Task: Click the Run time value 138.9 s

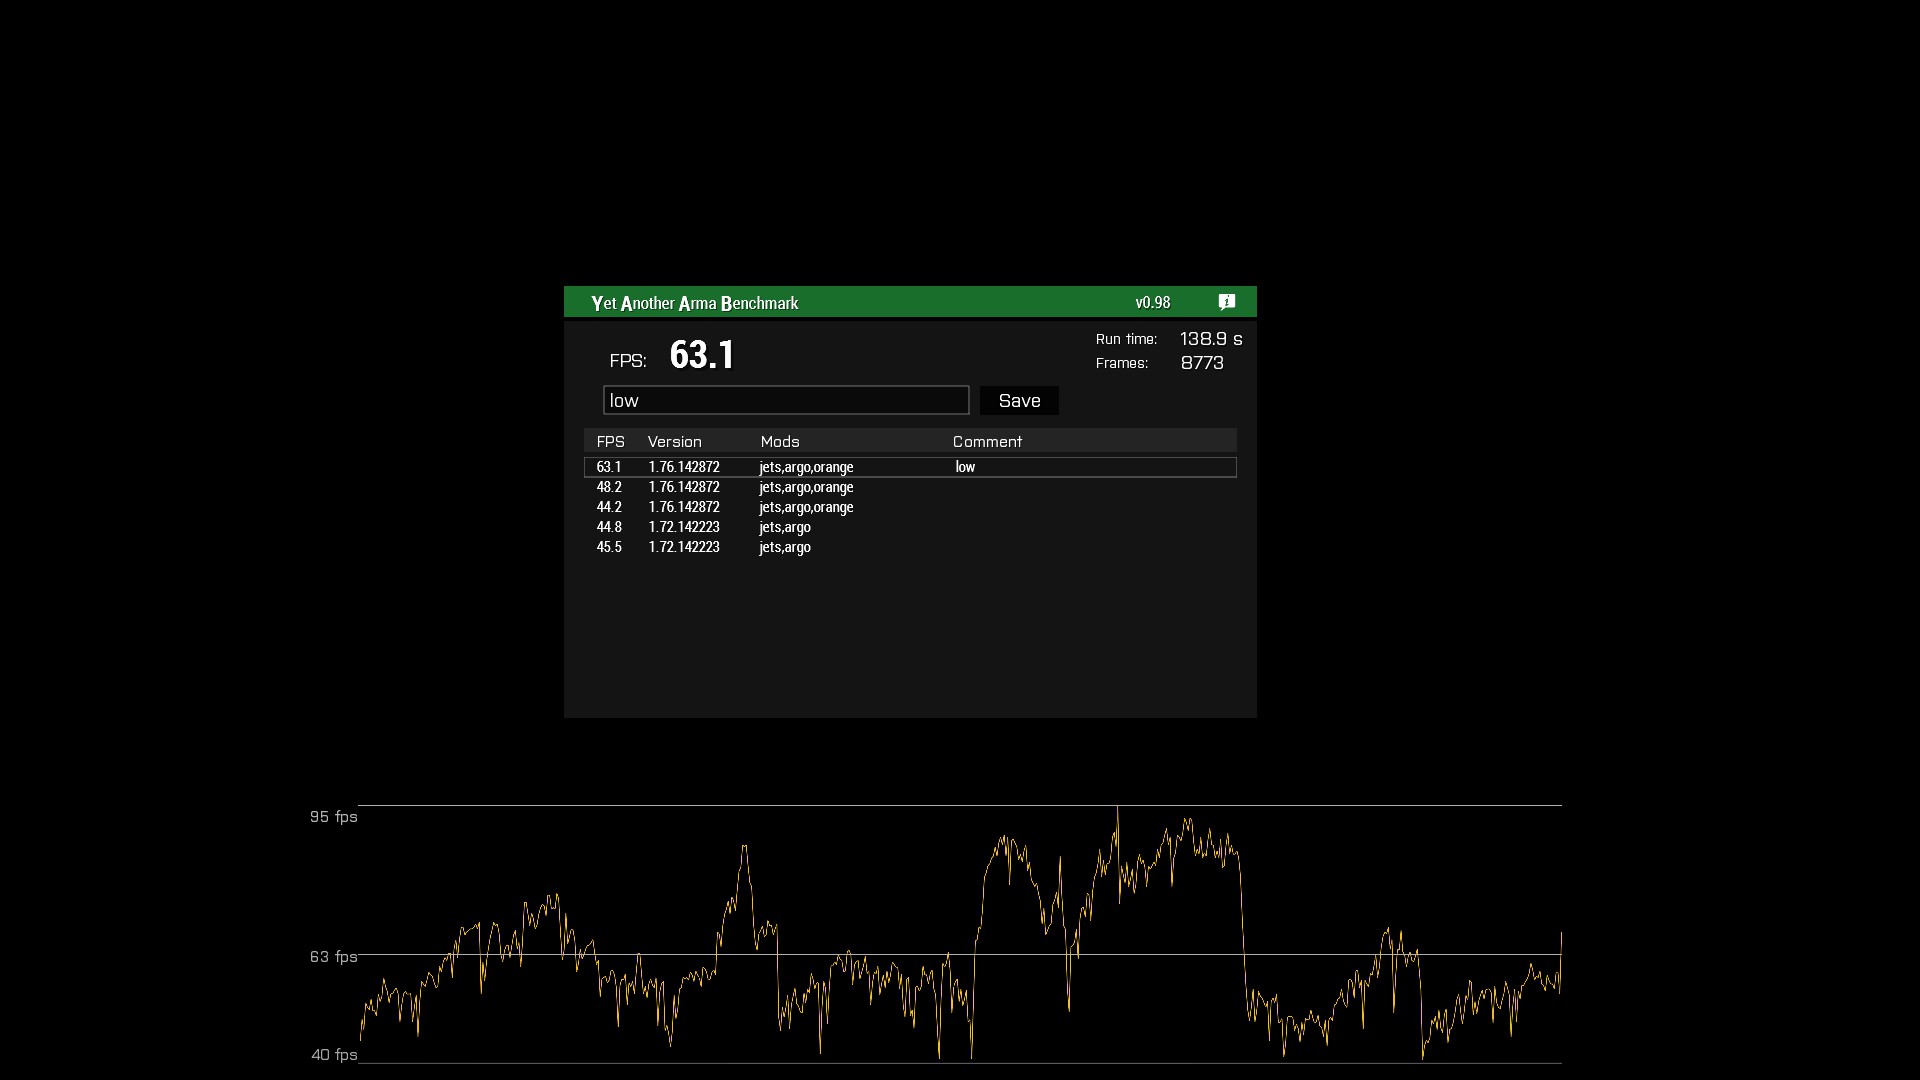Action: tap(1210, 339)
